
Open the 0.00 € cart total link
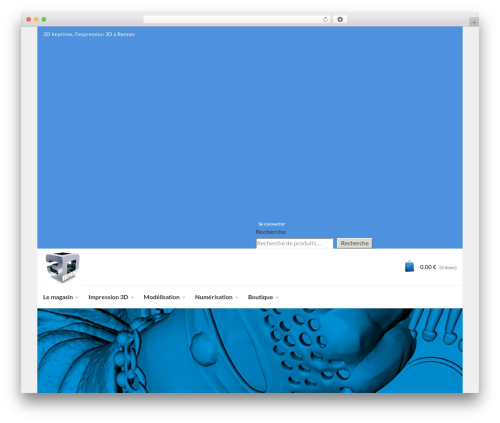(x=428, y=267)
